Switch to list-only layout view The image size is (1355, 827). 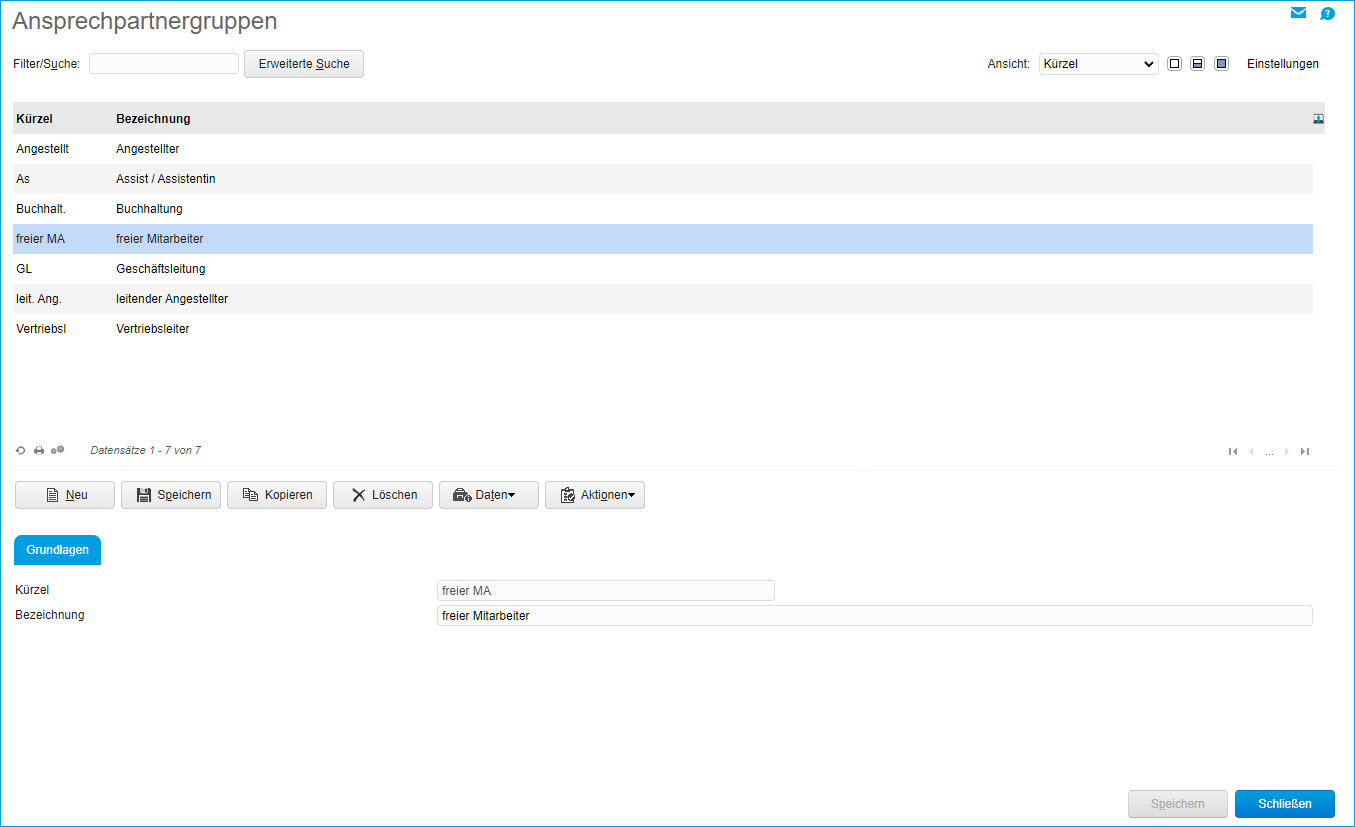pos(1174,64)
